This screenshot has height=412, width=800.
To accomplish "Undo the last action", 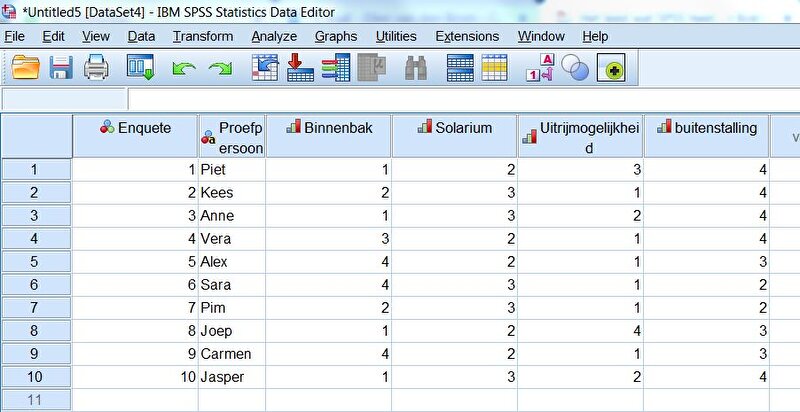I will [x=183, y=68].
